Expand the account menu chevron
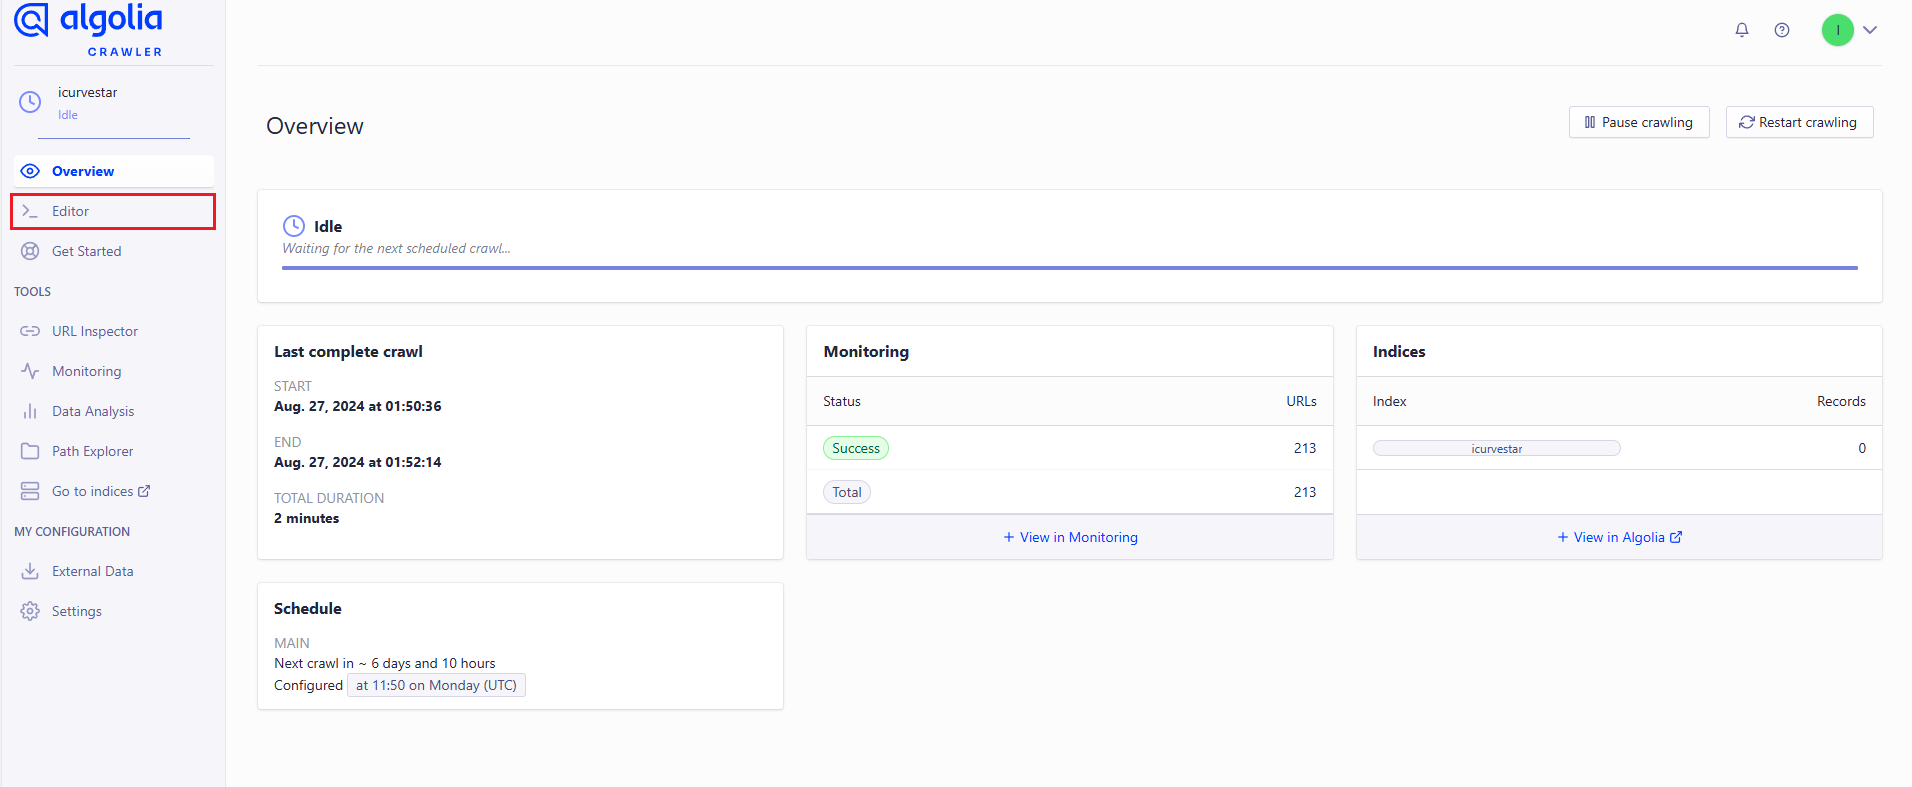This screenshot has height=787, width=1912. point(1870,30)
